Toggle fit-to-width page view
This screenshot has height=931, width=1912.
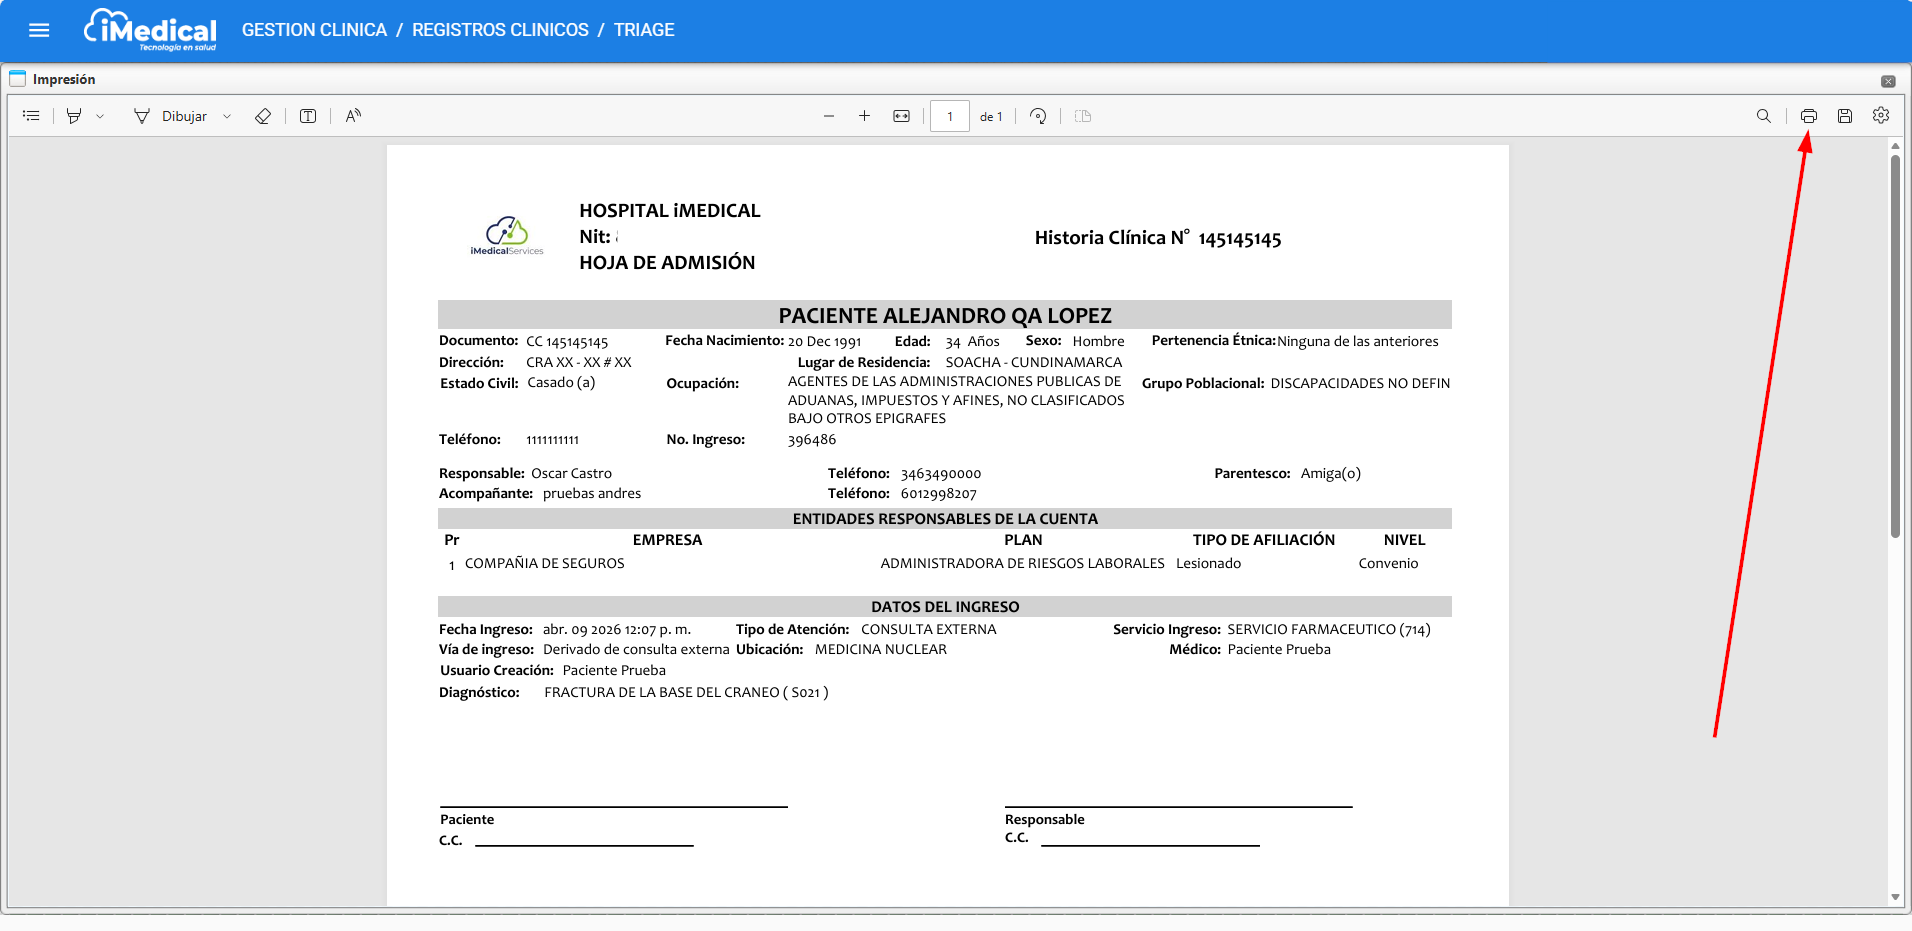[x=901, y=116]
